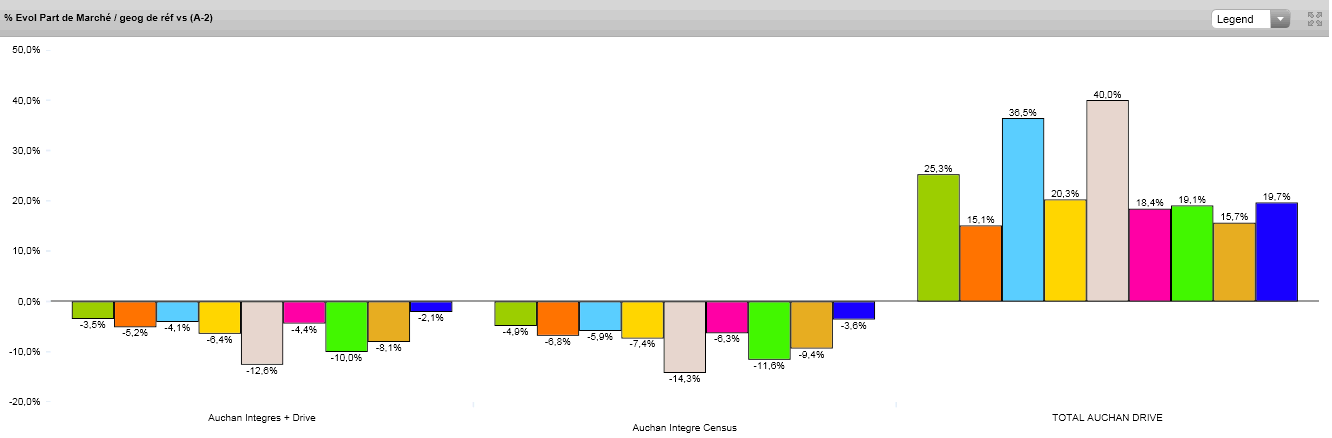1332x438 pixels.
Task: Select the dark blue bar valued -2,1%
Action: [431, 306]
